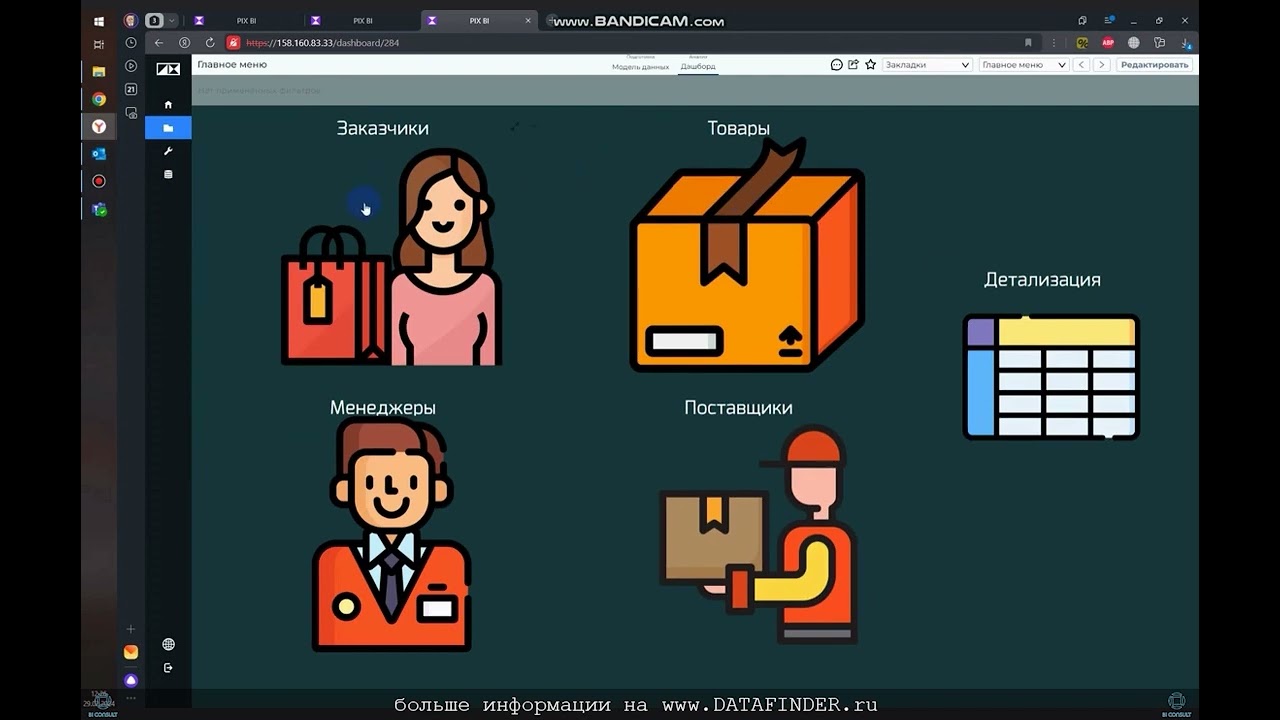Open the wrench settings icon in sidebar

pos(168,151)
